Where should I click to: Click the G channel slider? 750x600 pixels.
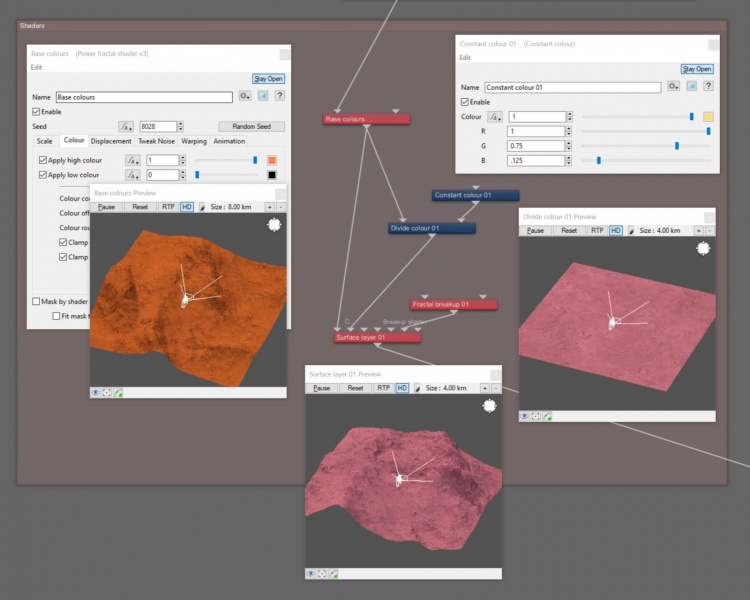point(646,146)
